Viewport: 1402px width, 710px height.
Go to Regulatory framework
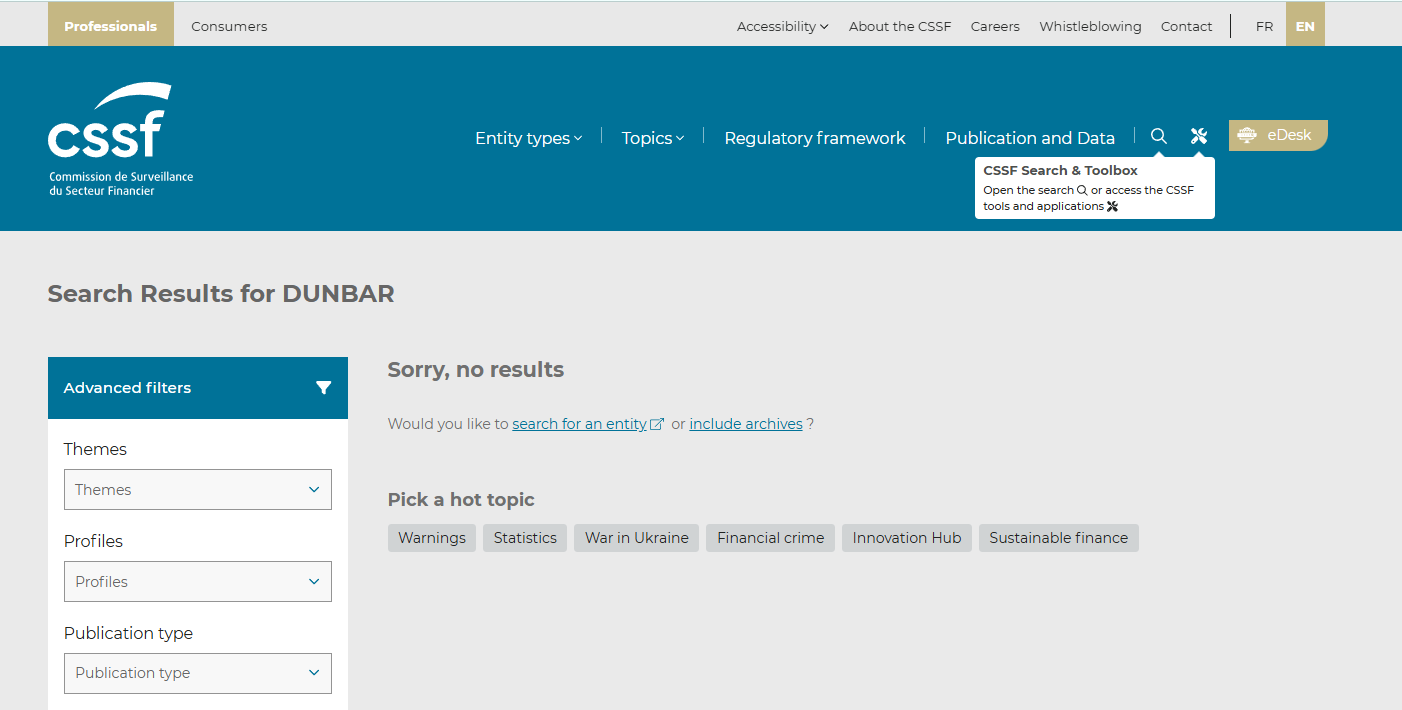point(814,138)
